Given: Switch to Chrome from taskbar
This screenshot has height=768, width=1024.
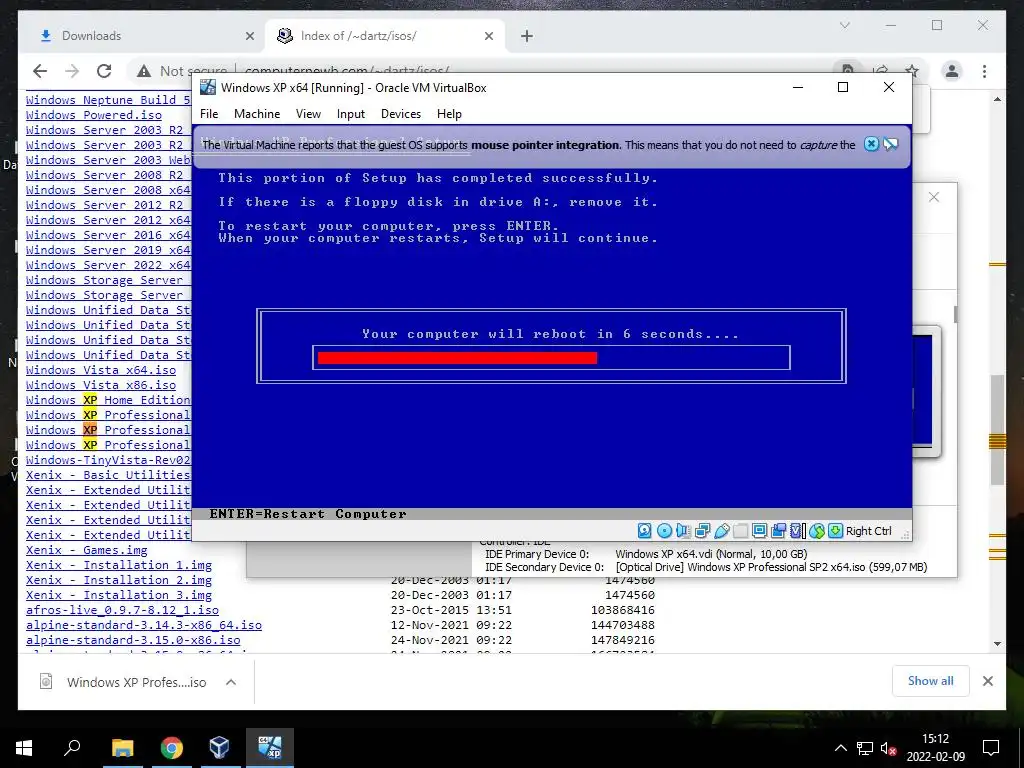Looking at the screenshot, I should pos(172,748).
